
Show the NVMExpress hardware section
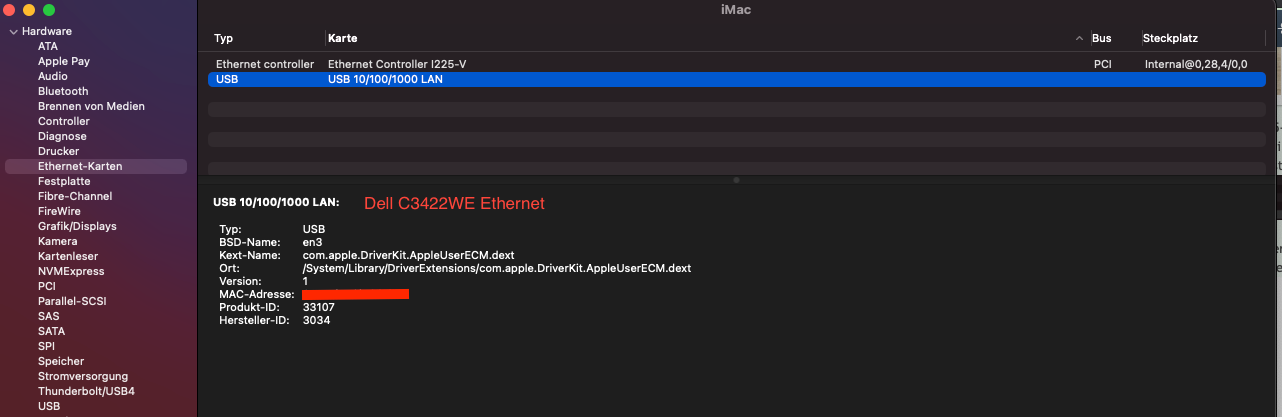click(71, 271)
